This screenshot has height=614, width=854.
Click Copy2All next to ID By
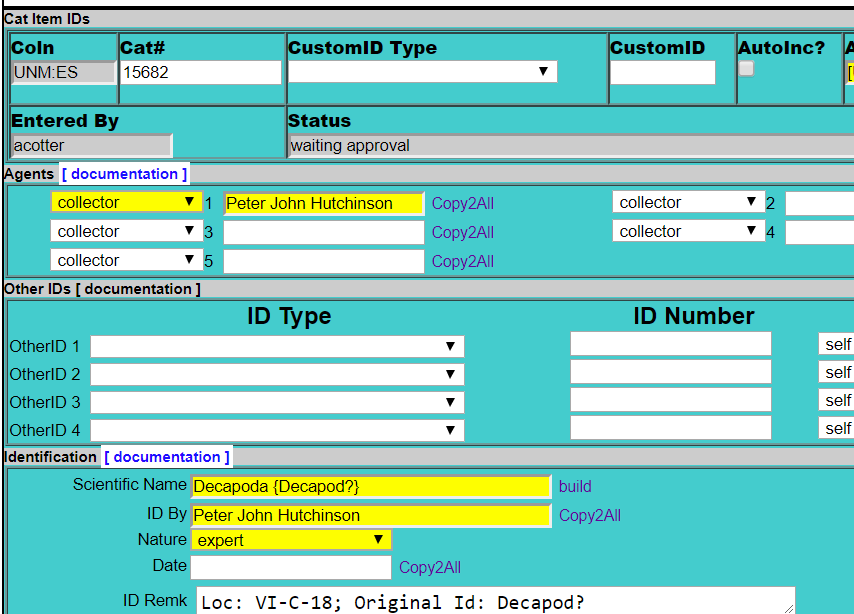[590, 515]
